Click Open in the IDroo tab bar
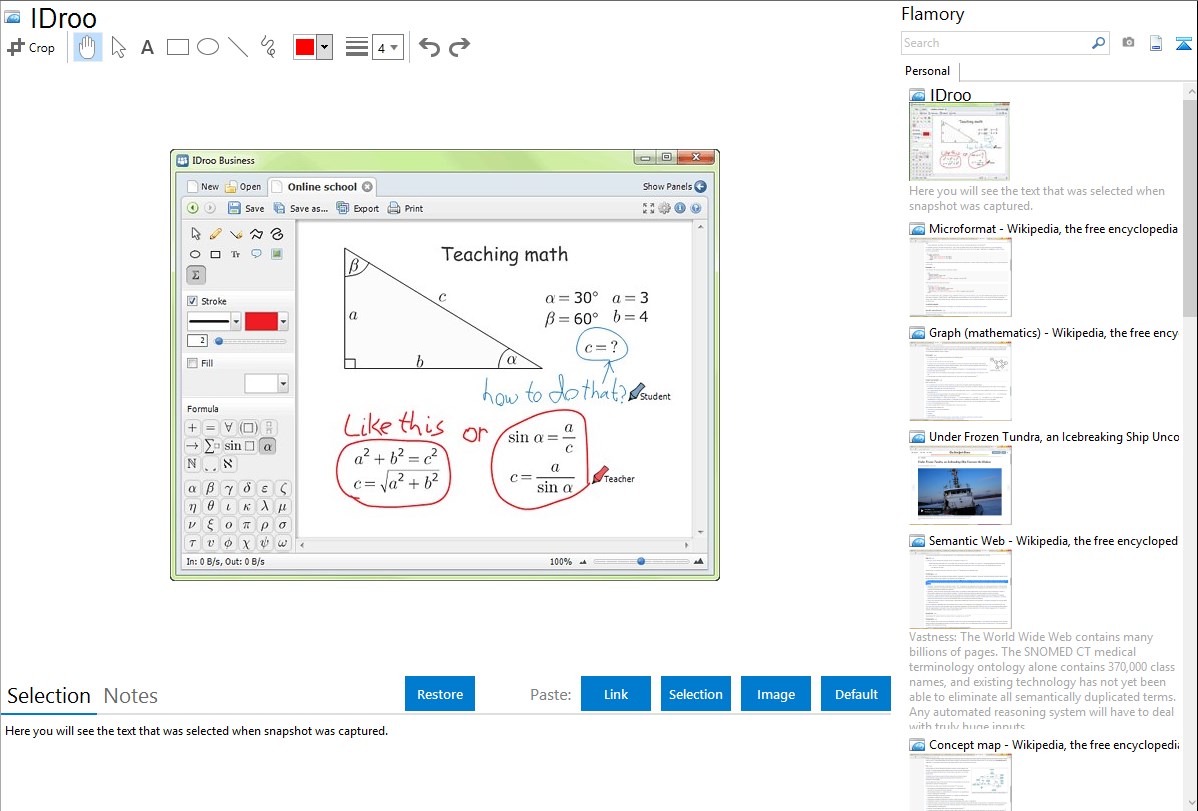The image size is (1198, 811). point(243,187)
